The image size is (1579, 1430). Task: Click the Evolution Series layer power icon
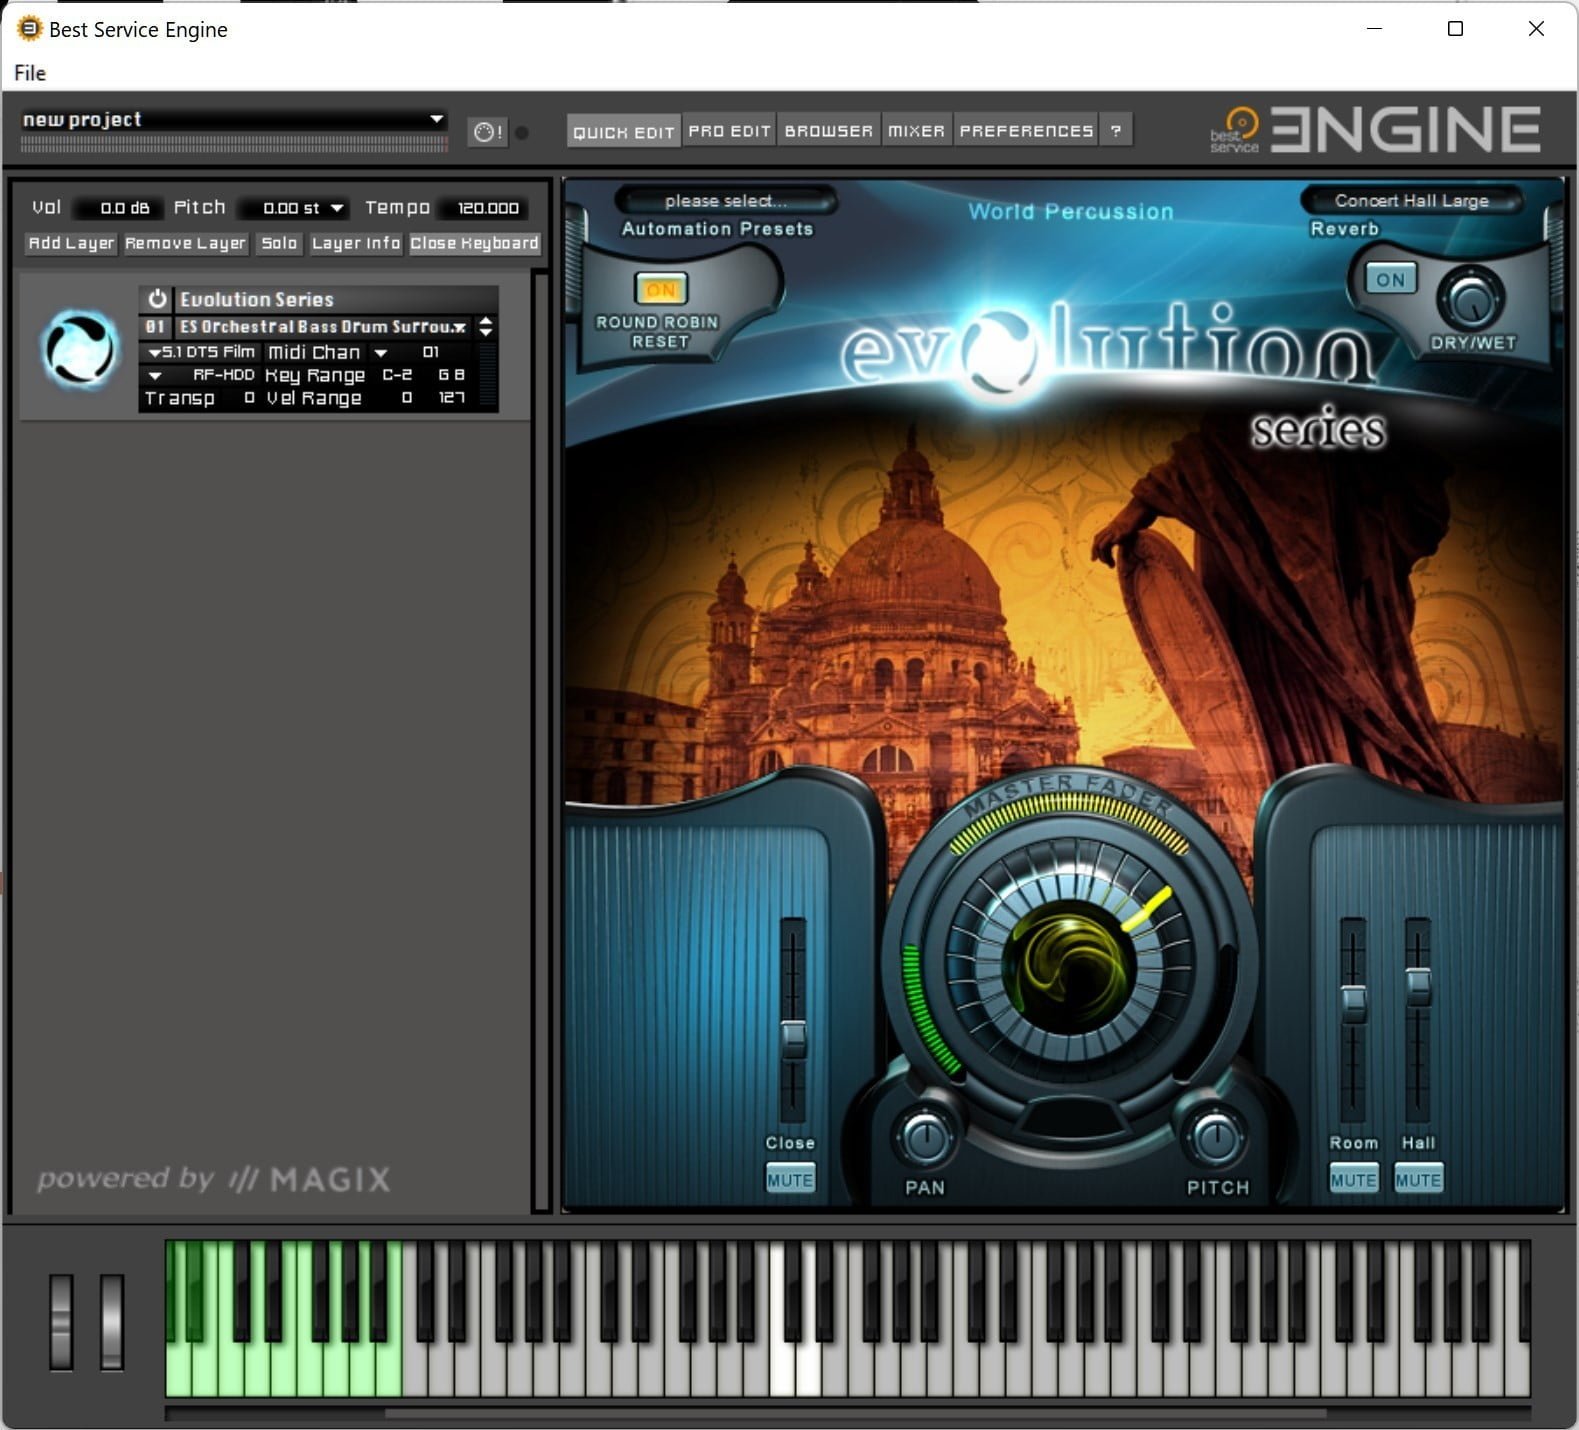(x=157, y=299)
